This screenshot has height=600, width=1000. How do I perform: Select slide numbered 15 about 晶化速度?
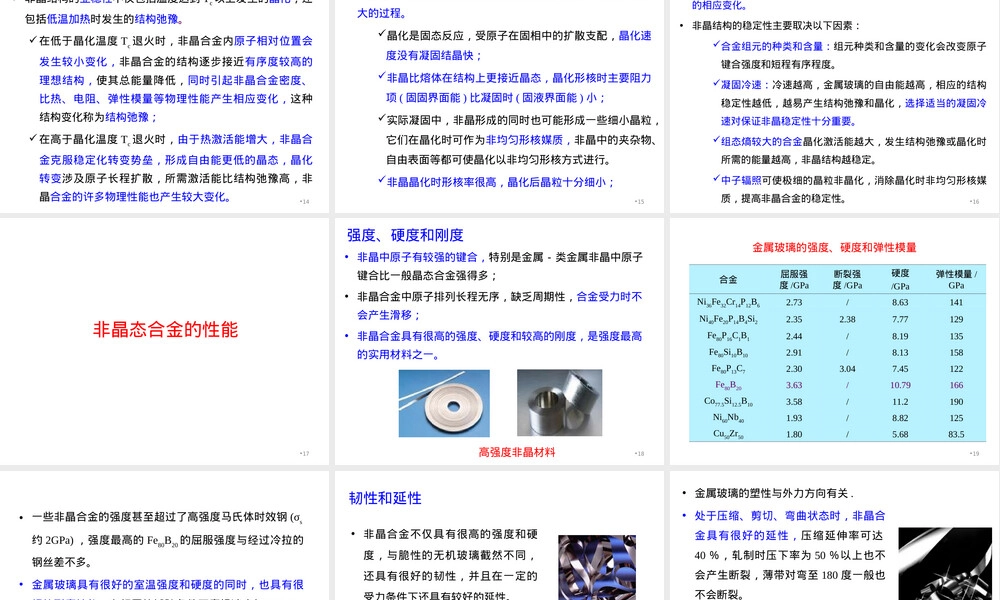point(499,106)
